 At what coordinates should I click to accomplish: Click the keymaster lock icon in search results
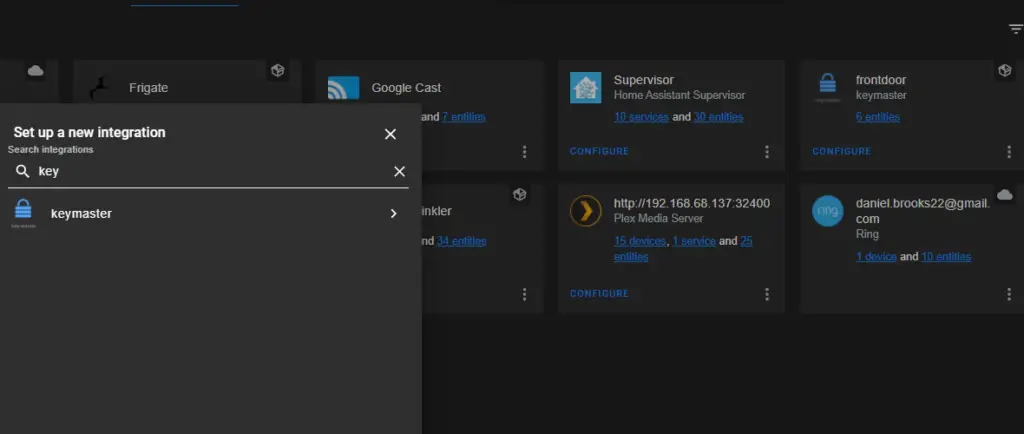[x=24, y=213]
